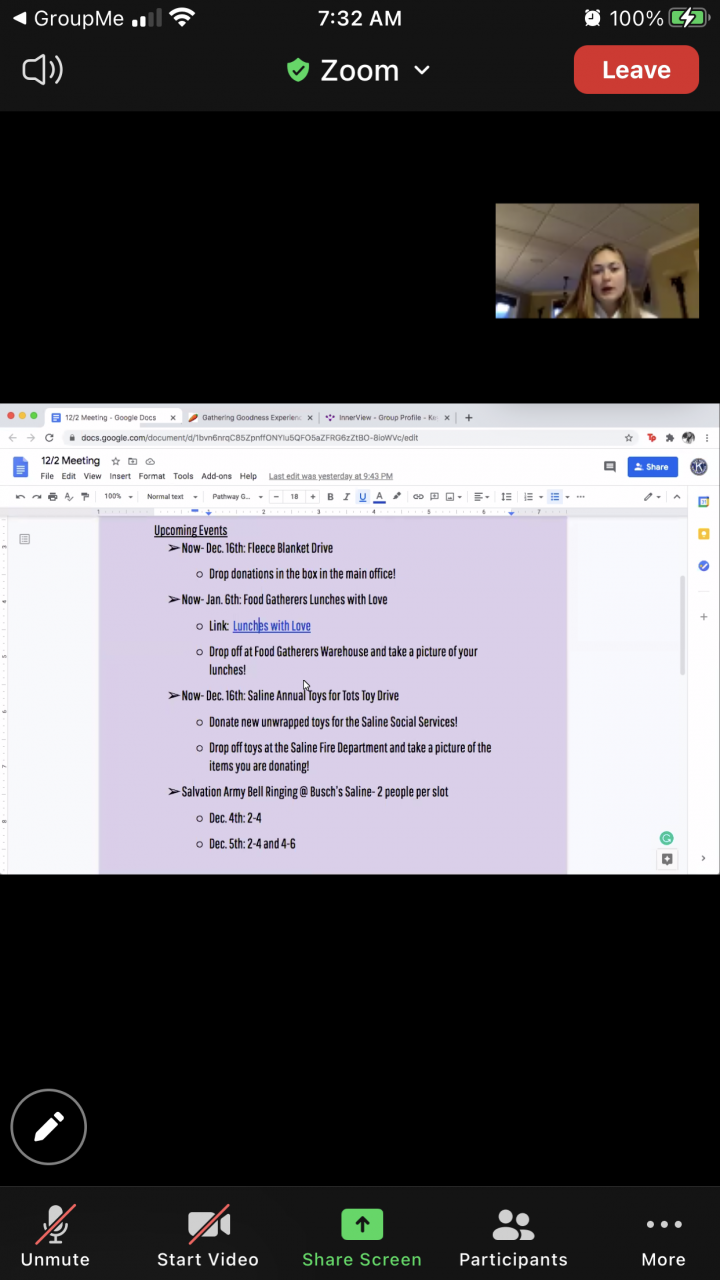Open the Pathway Gothic font dropdown
Image resolution: width=720 pixels, height=1280 pixels.
[237, 497]
